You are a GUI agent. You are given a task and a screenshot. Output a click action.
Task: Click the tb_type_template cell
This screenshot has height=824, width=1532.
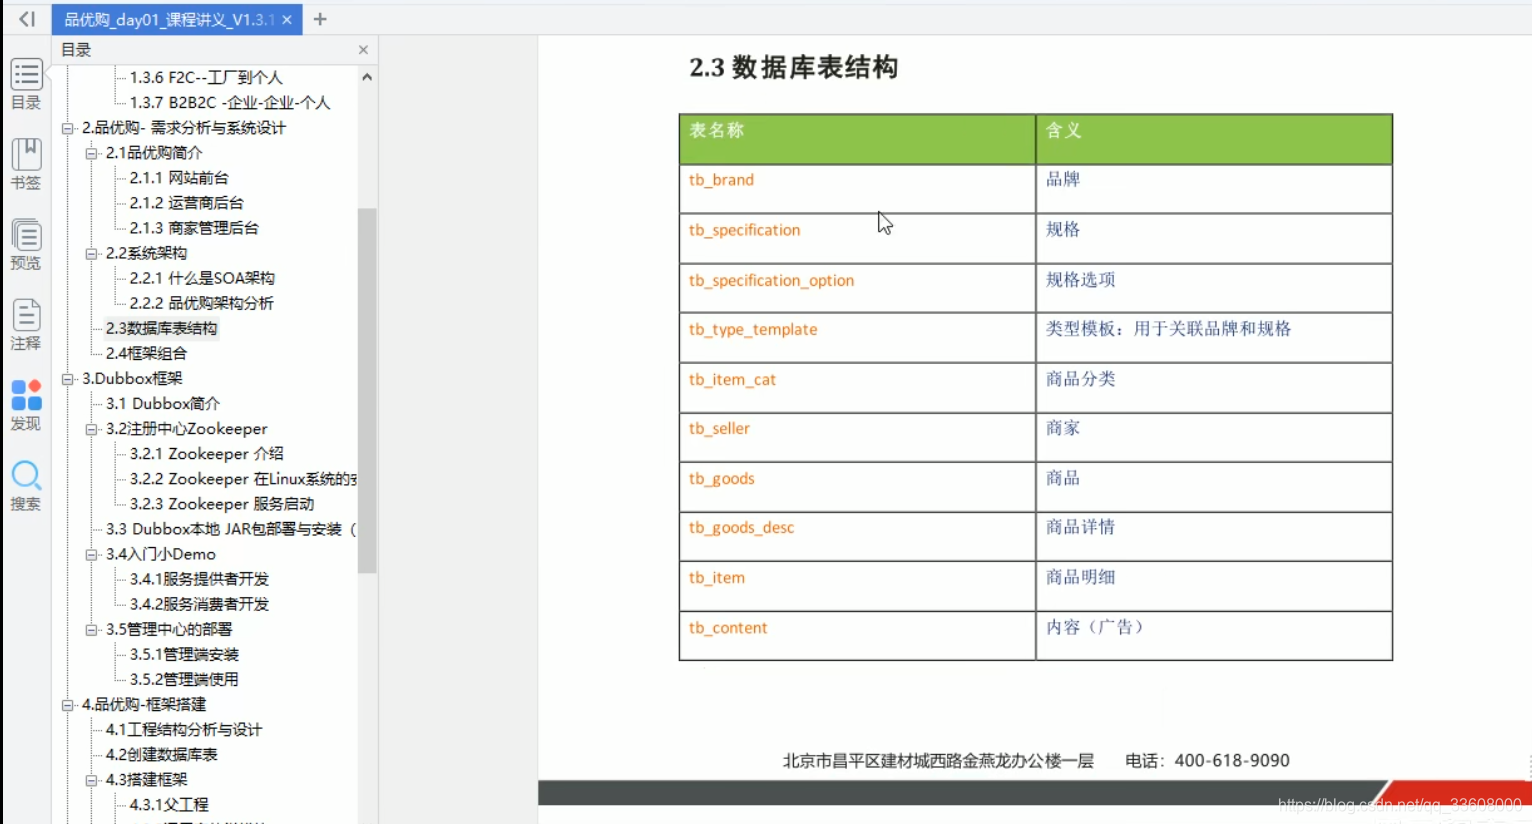pyautogui.click(x=857, y=338)
